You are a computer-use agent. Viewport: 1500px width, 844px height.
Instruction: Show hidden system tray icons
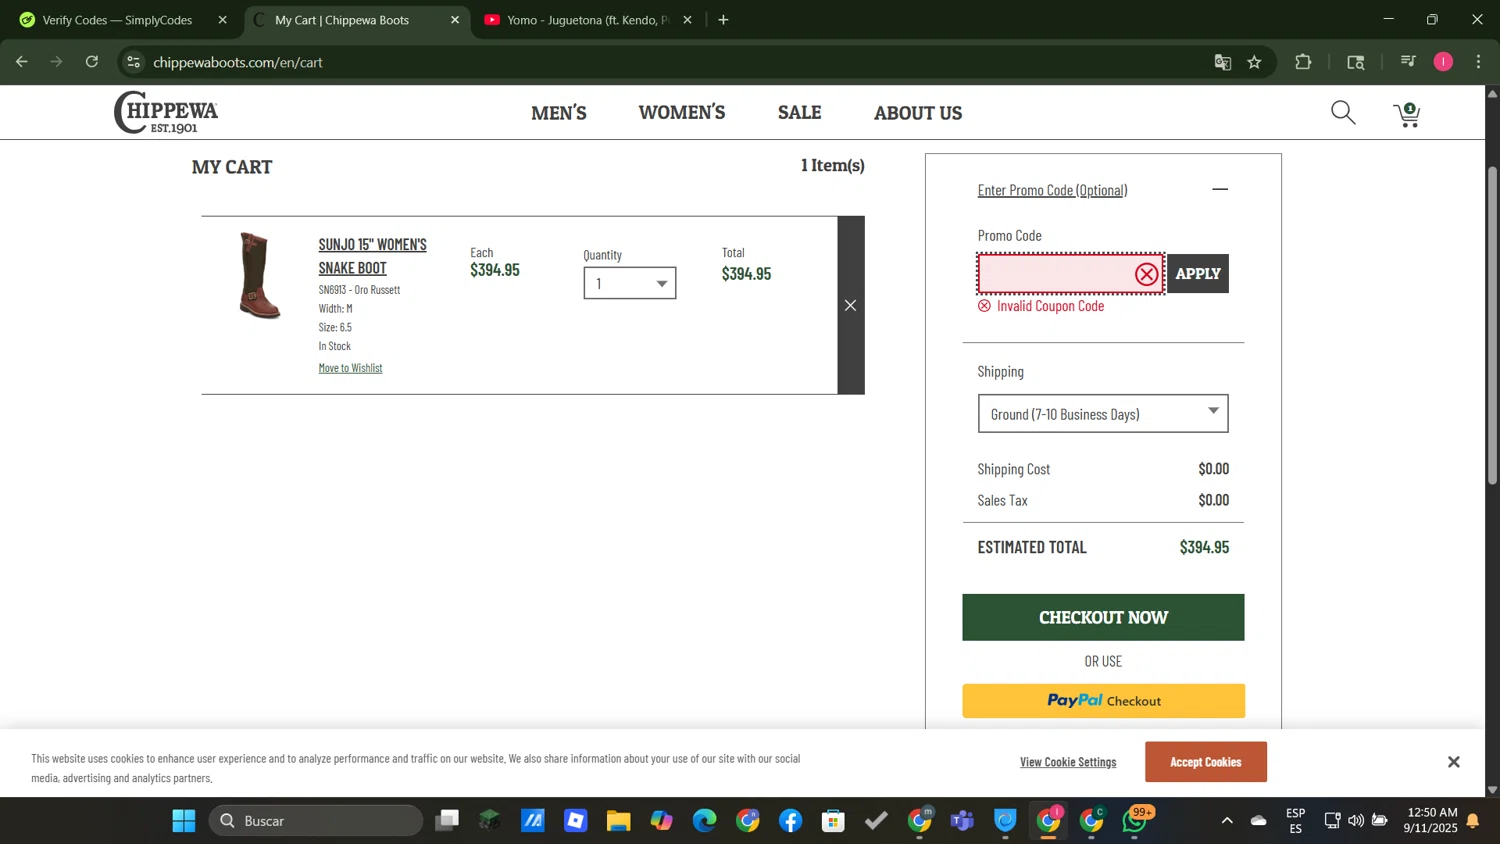click(1227, 821)
